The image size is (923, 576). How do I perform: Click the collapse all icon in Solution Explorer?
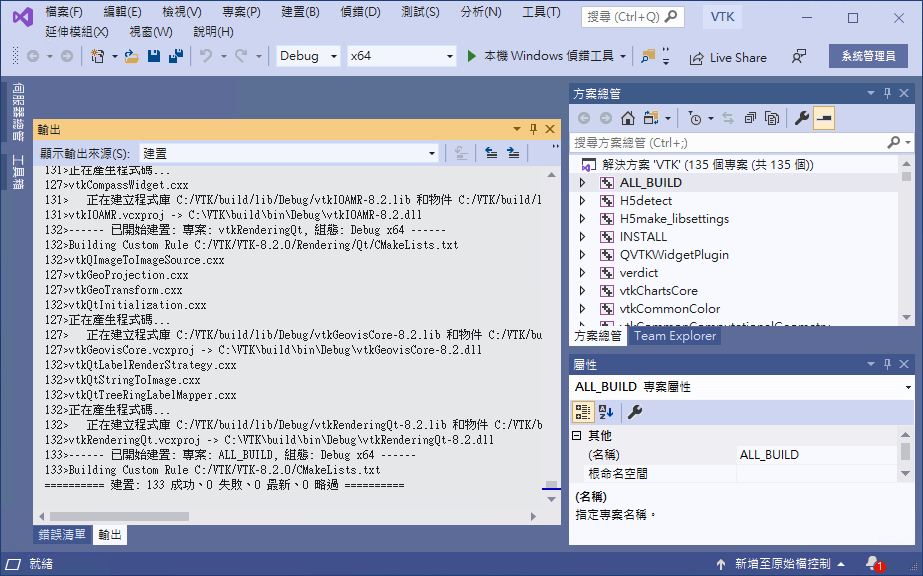coord(750,118)
